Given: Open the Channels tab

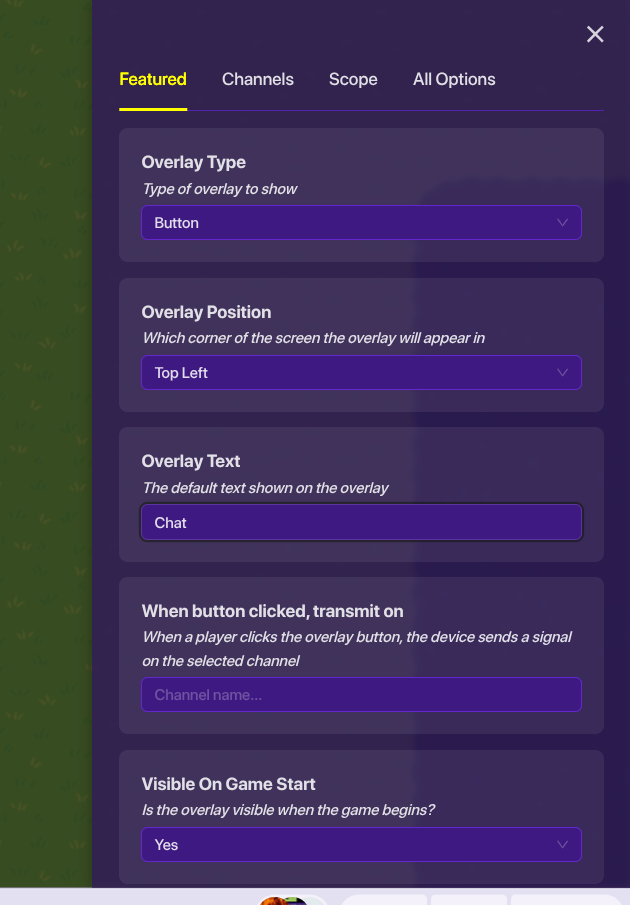Looking at the screenshot, I should [x=258, y=79].
